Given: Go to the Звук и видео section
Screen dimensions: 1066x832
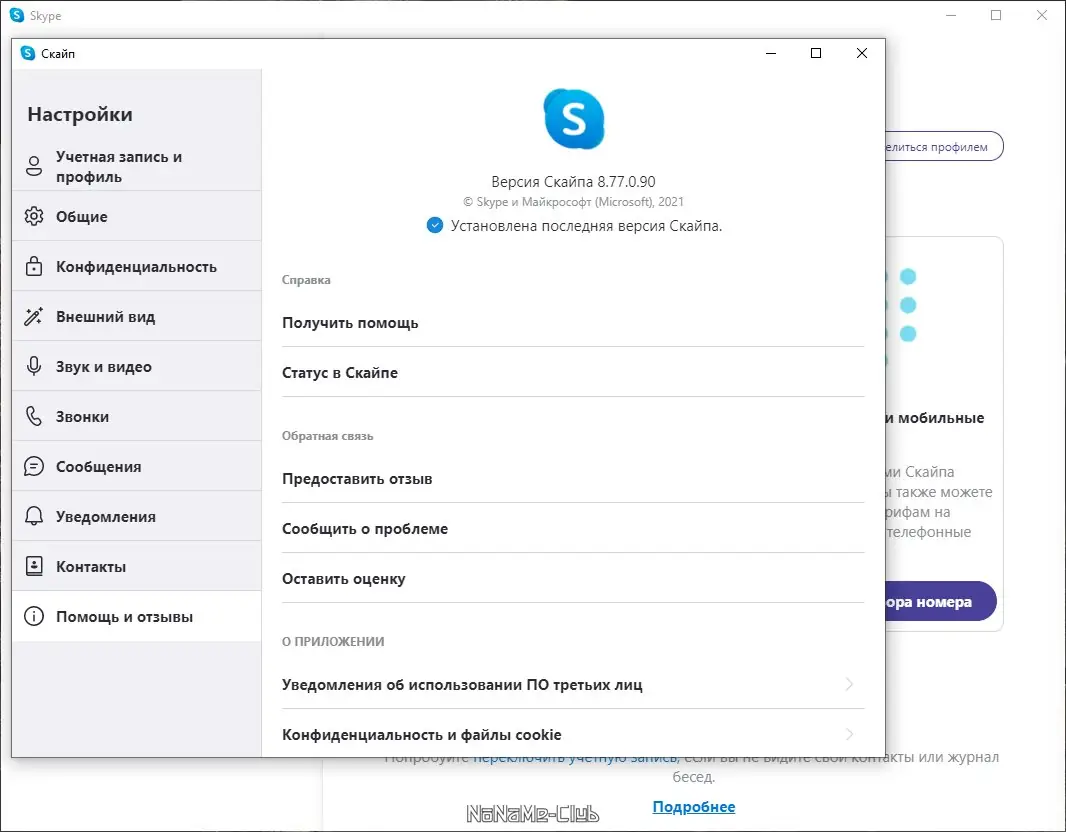Looking at the screenshot, I should [137, 366].
